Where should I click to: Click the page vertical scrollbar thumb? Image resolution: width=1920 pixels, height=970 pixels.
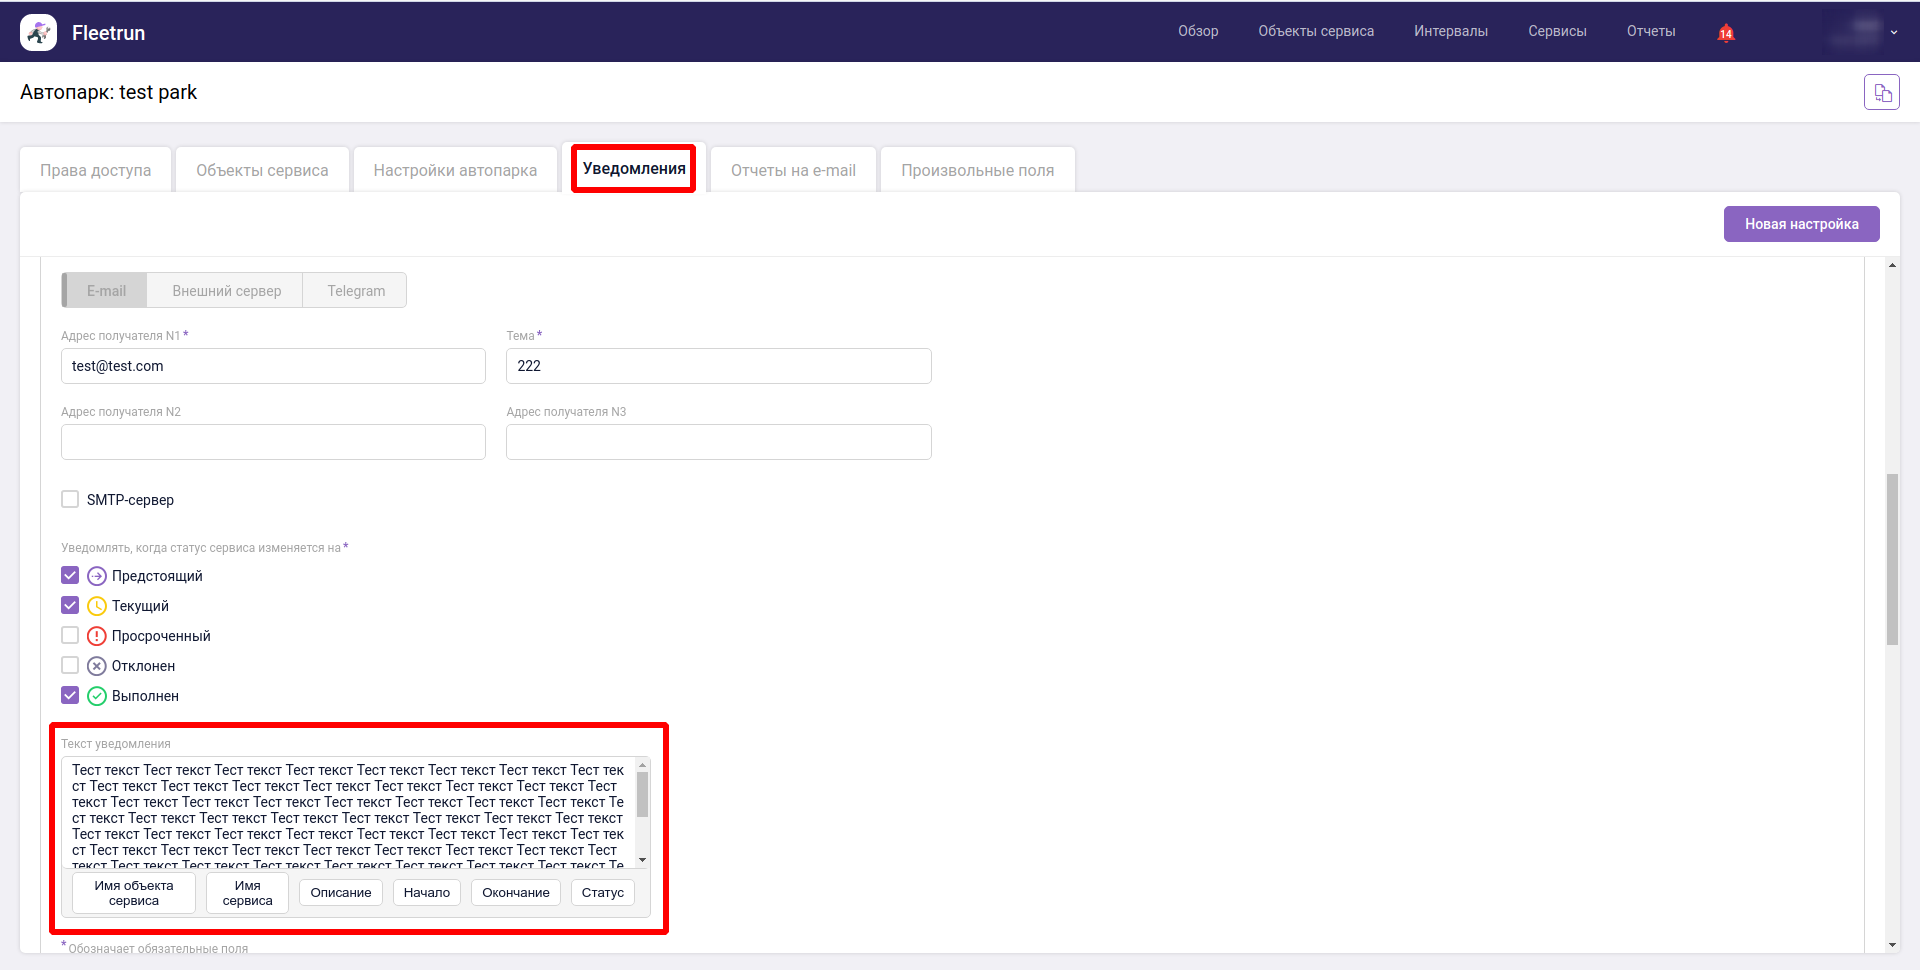[1892, 560]
